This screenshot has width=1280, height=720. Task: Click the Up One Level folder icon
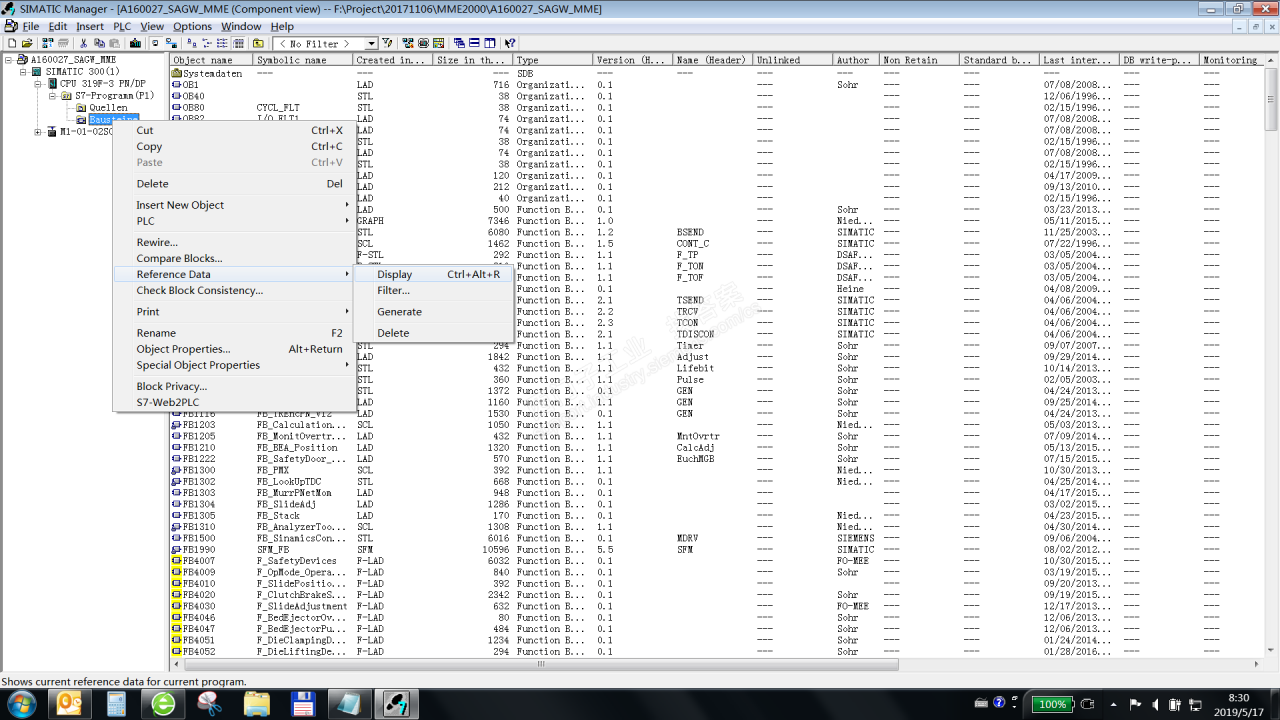(x=257, y=43)
